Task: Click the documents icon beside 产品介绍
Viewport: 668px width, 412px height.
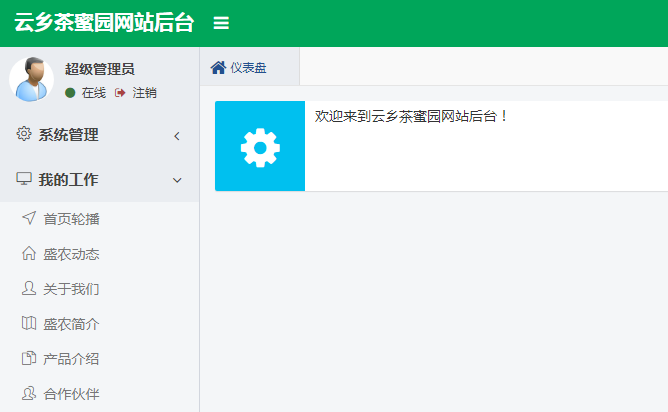Action: [x=28, y=359]
